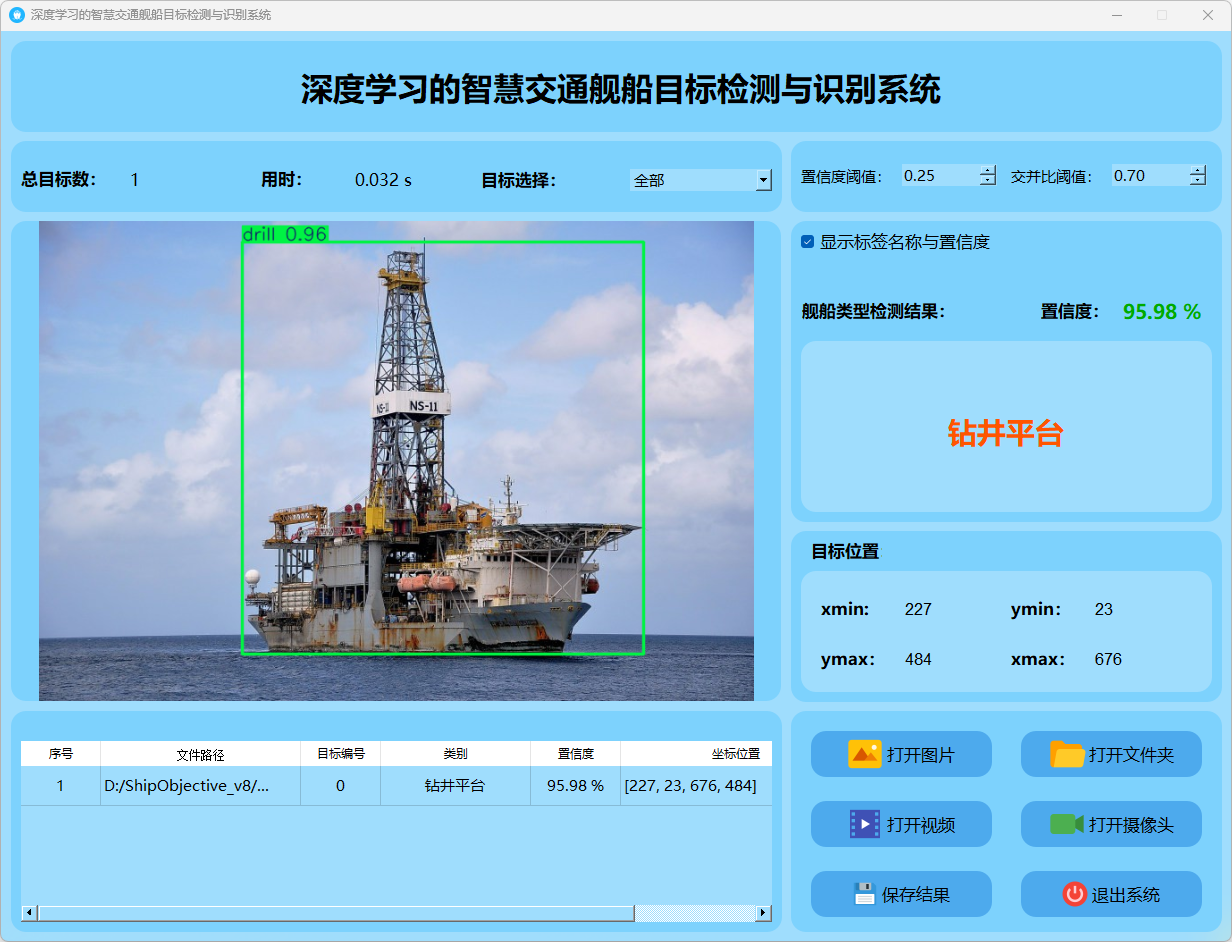Click the picture icon on 打开图片 button
Viewport: 1232px width, 942px height.
(864, 754)
